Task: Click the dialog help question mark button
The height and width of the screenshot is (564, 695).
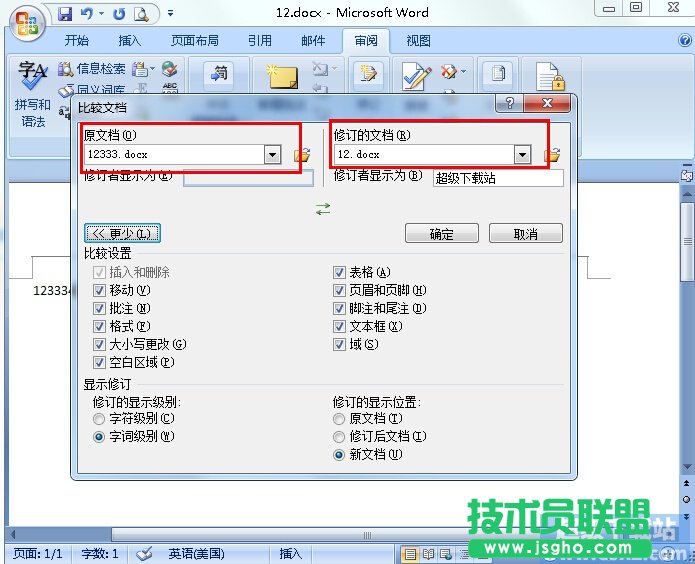Action: pos(509,103)
